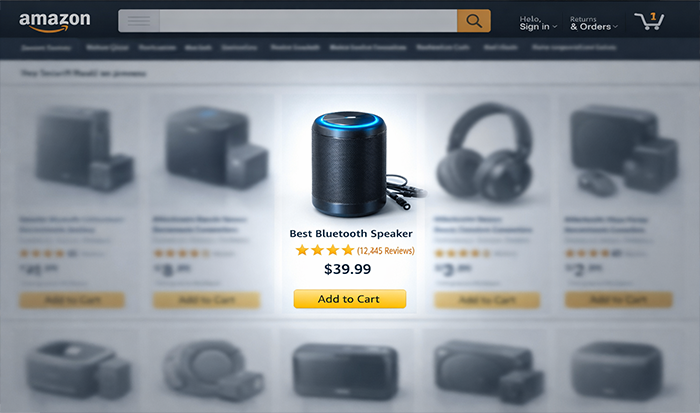Open the shopping cart icon
The image size is (700, 413).
[x=649, y=21]
